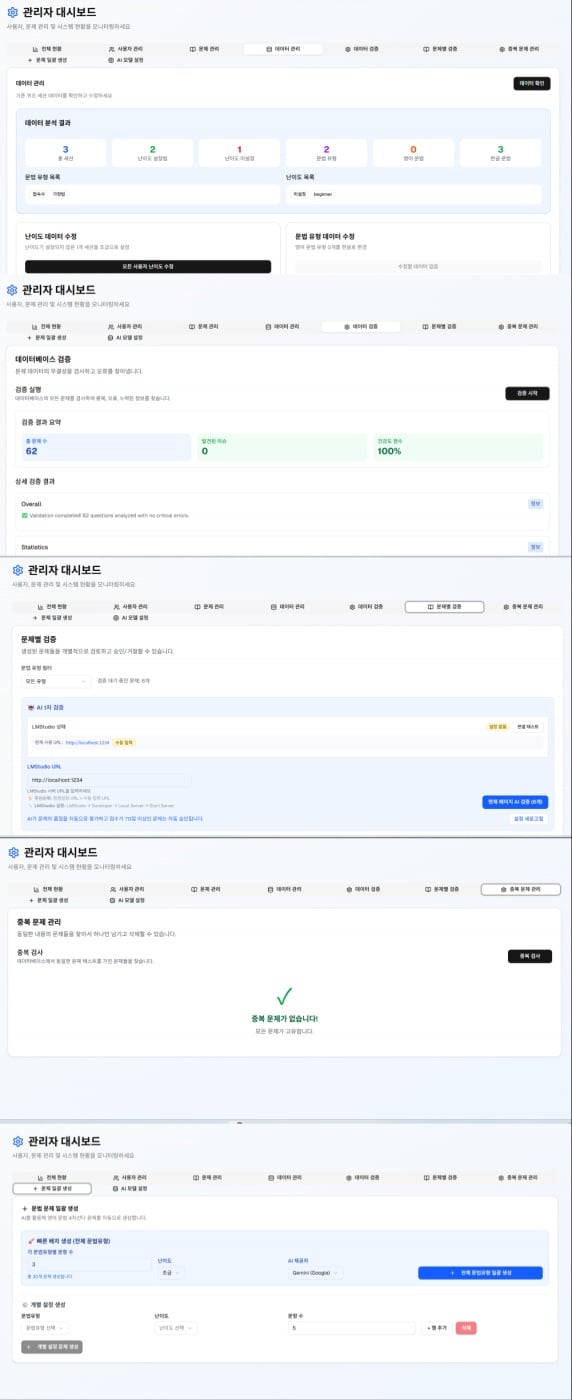Click the black 데이터 확인 button
Viewport: 572px width, 1400px height.
531,83
